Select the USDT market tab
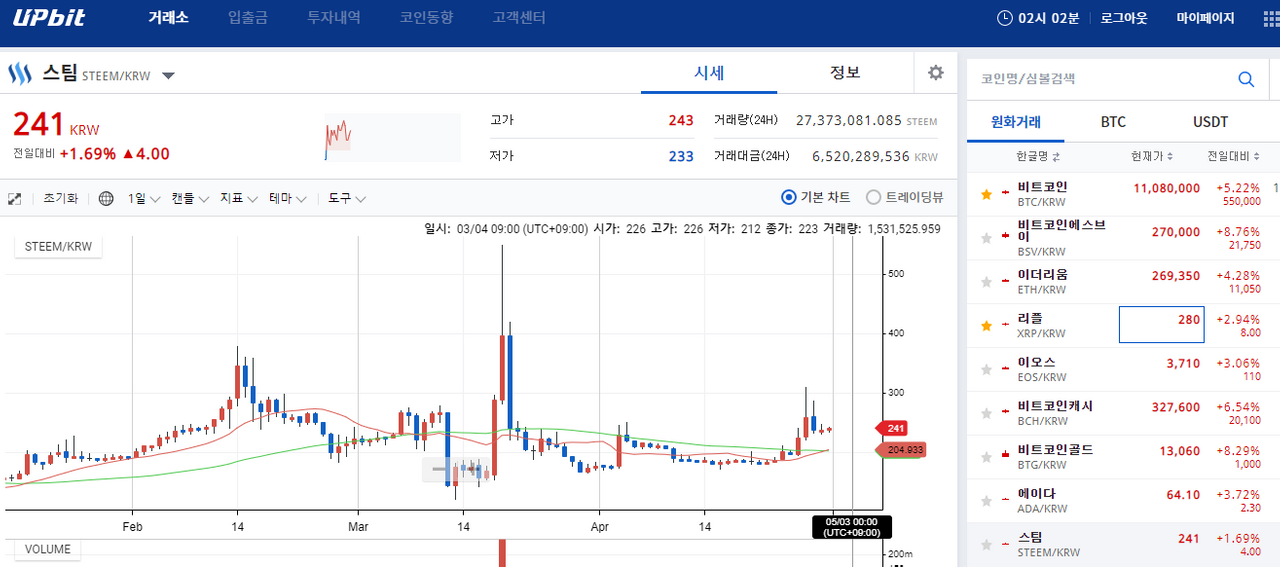 (1210, 122)
